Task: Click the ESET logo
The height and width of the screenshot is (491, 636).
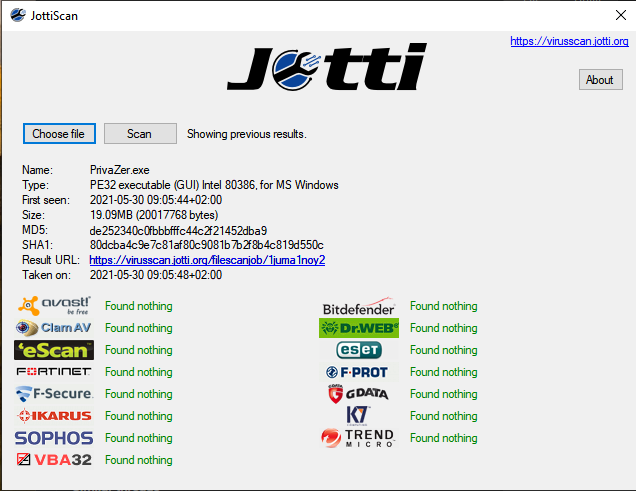Action: [x=359, y=350]
